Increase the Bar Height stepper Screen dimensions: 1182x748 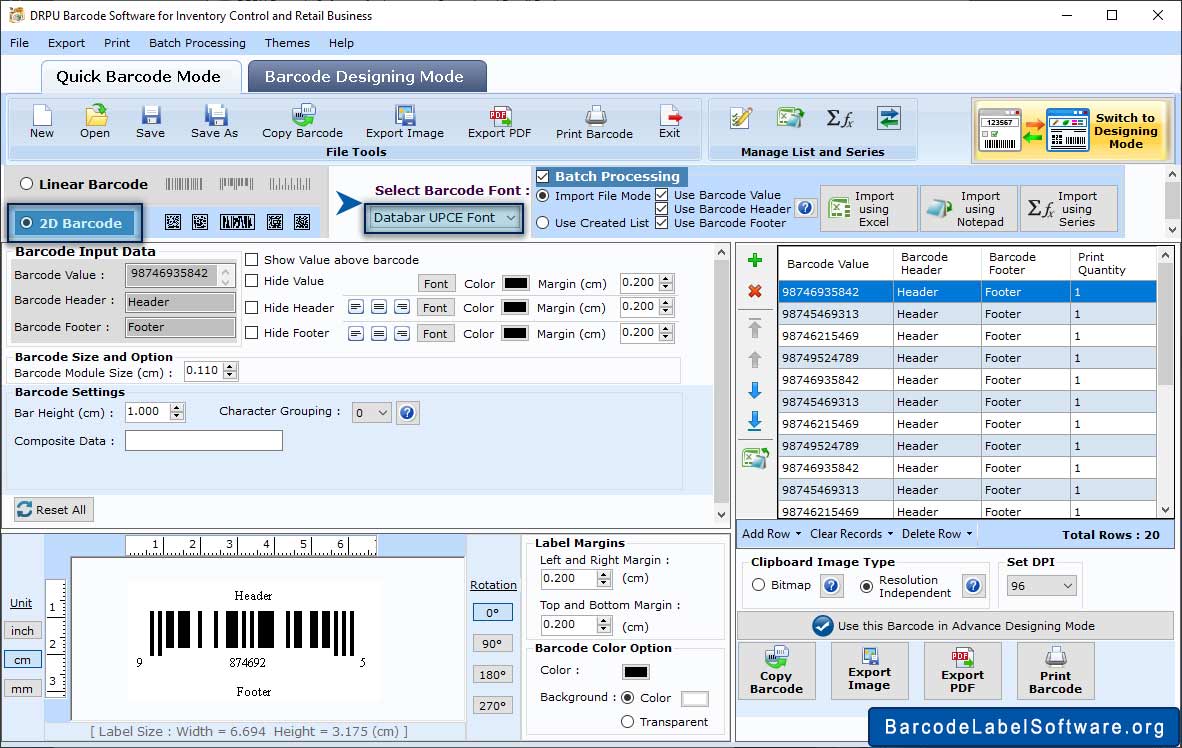pyautogui.click(x=177, y=408)
